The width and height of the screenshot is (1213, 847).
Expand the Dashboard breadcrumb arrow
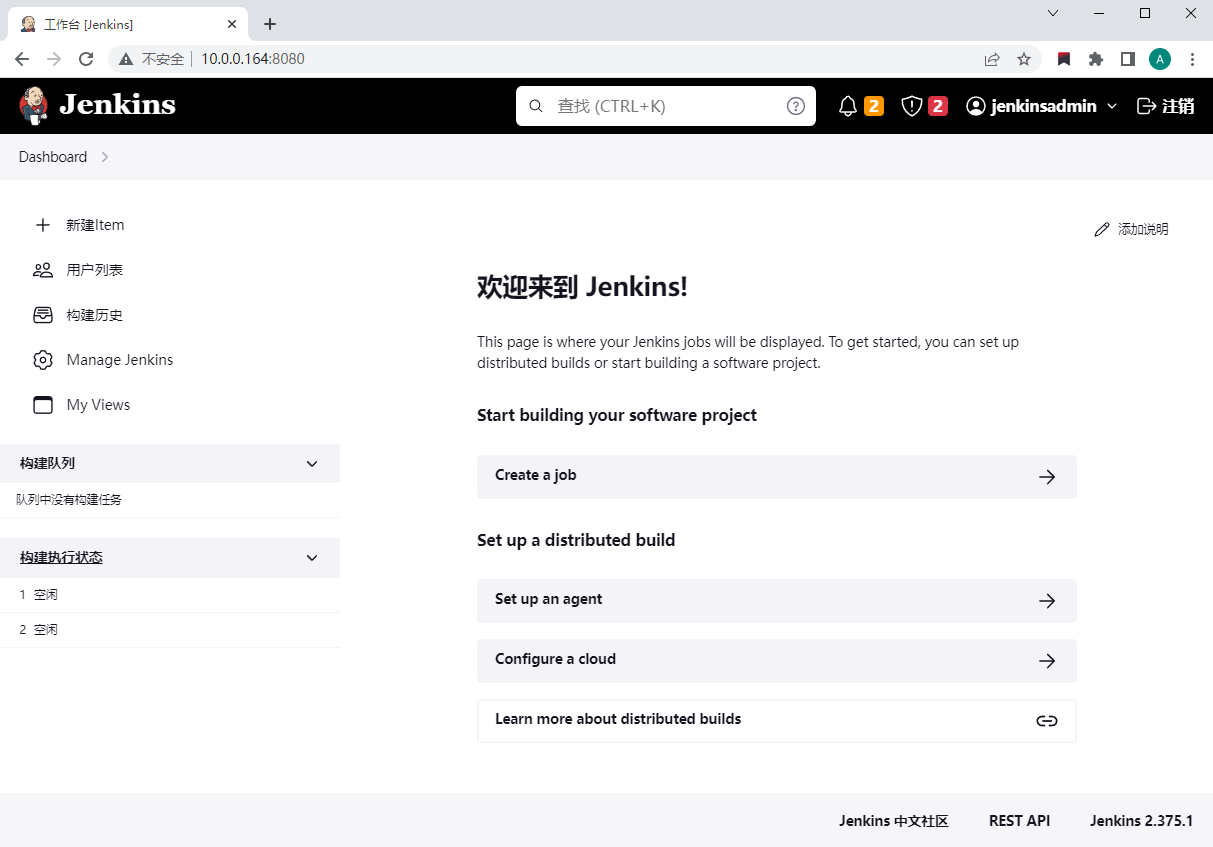[x=105, y=157]
